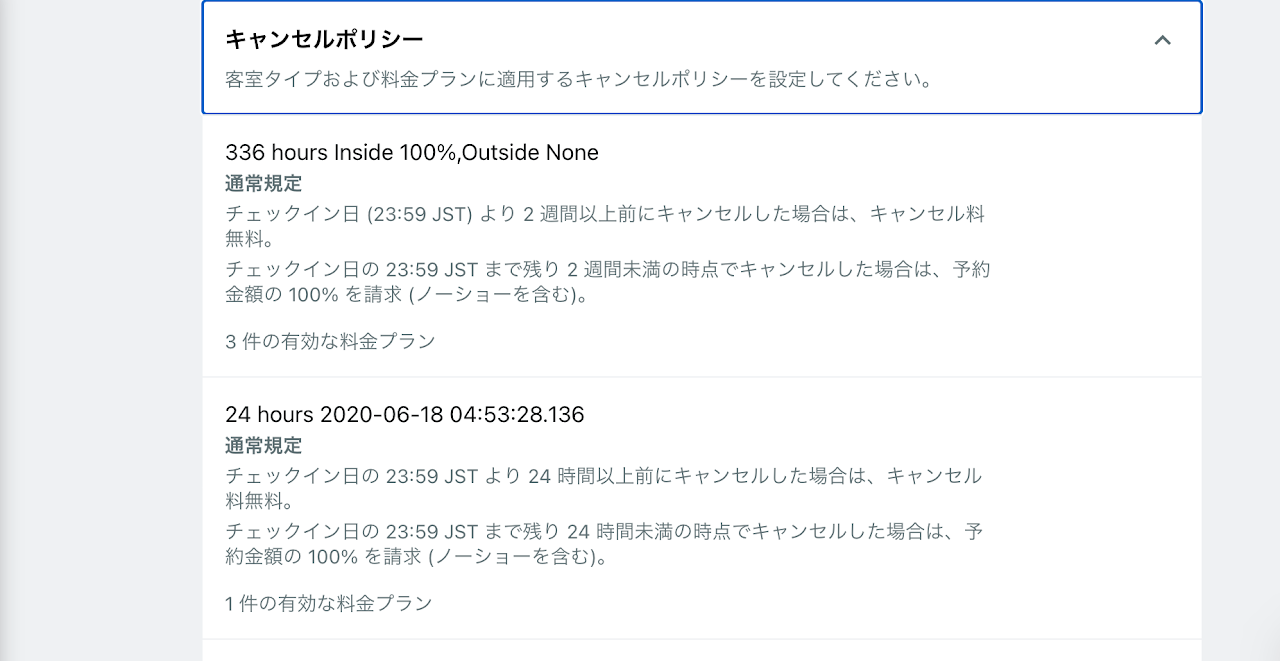
Task: Click the blank policy row below the 24 hours policy
Action: 700,651
